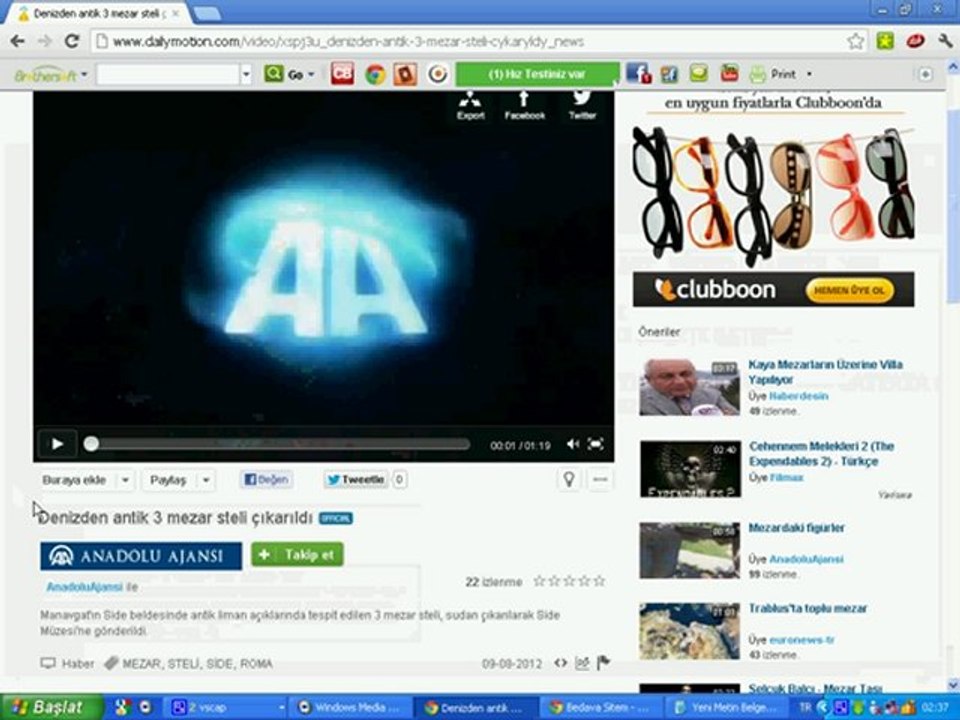Play the video

(57, 444)
